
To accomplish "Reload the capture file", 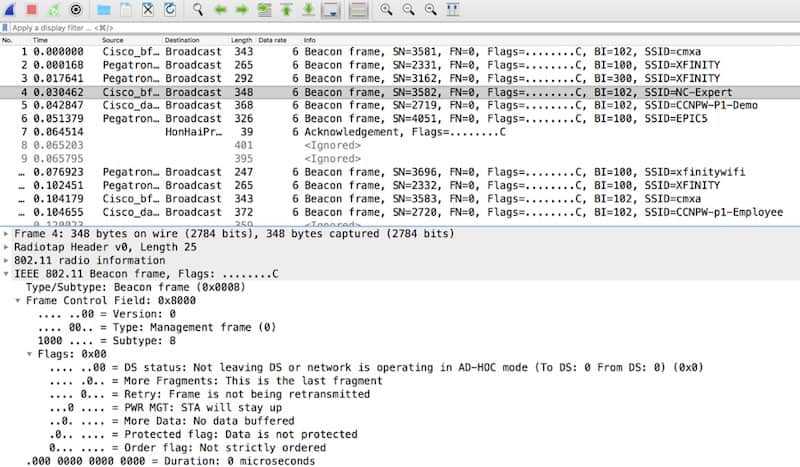I will pos(170,9).
